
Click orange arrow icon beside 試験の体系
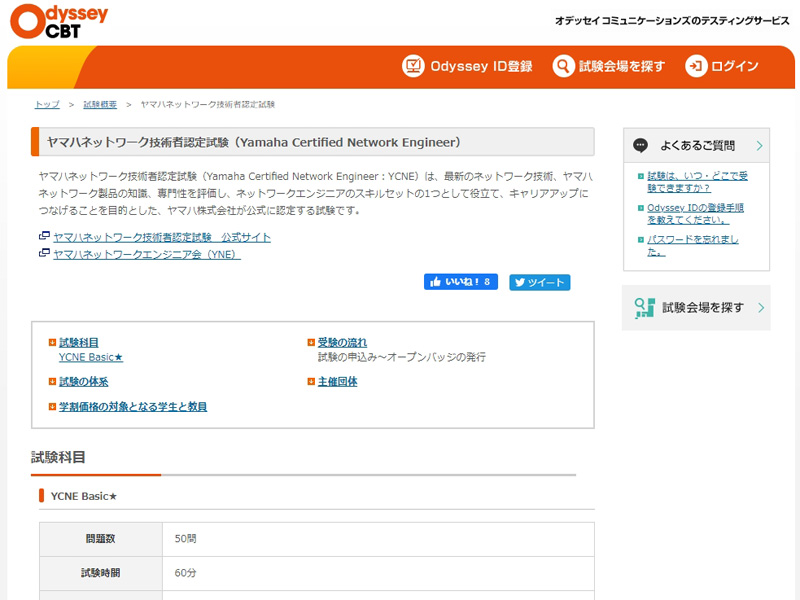pyautogui.click(x=52, y=382)
